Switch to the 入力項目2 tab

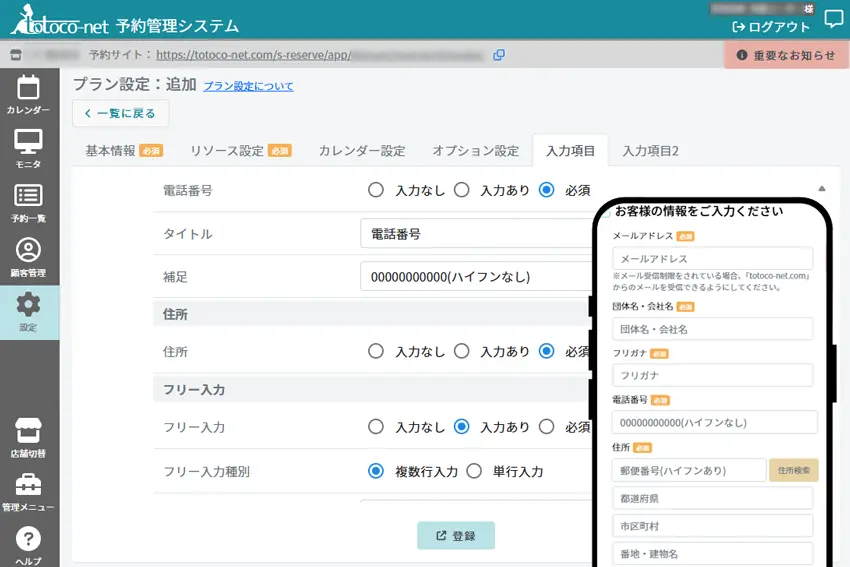point(650,151)
